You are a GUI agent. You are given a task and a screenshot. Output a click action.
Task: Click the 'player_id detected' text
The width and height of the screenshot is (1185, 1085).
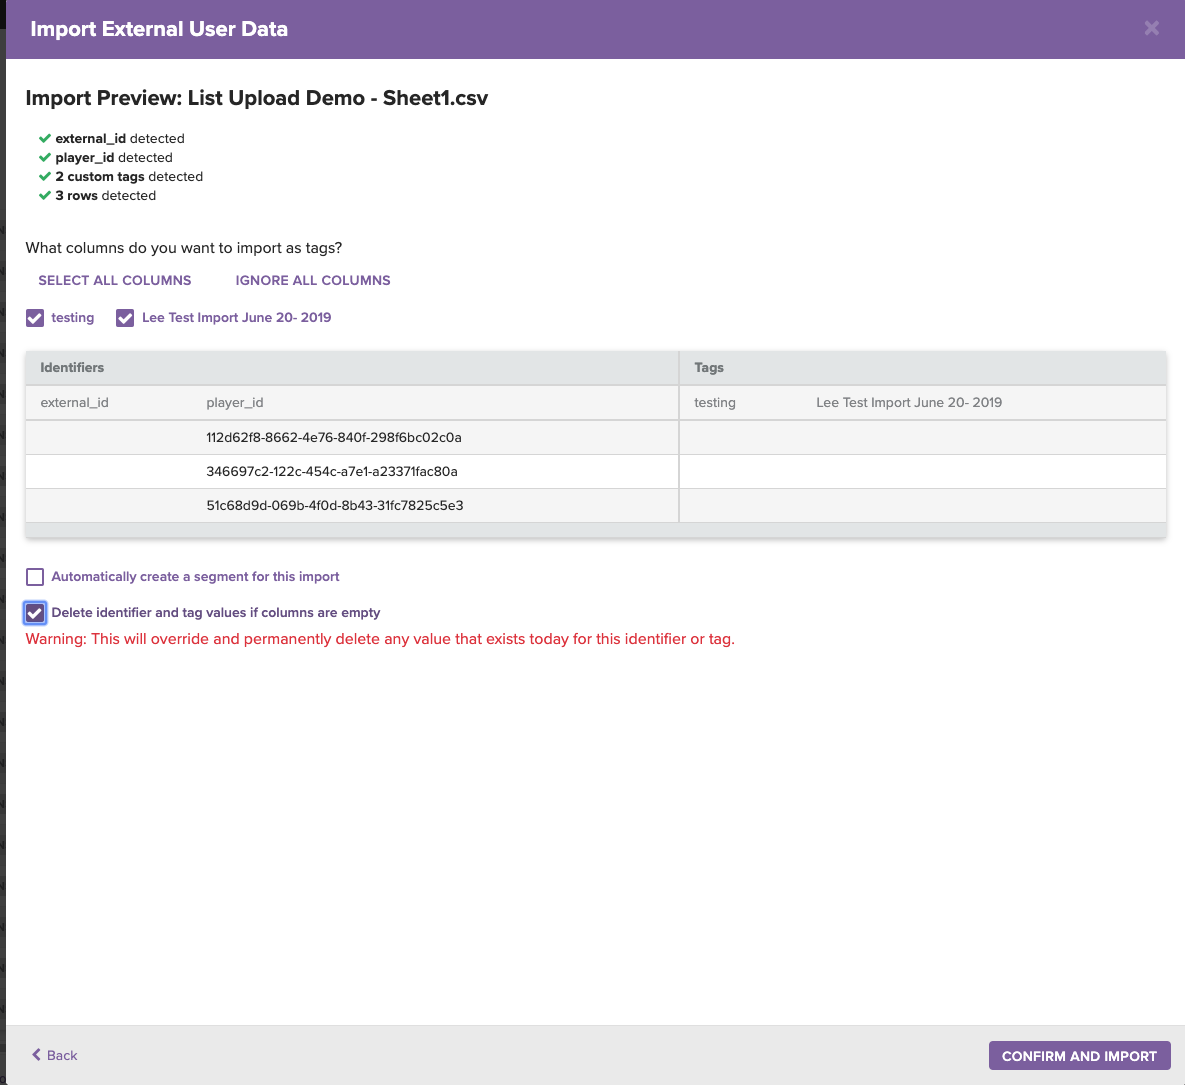point(114,158)
